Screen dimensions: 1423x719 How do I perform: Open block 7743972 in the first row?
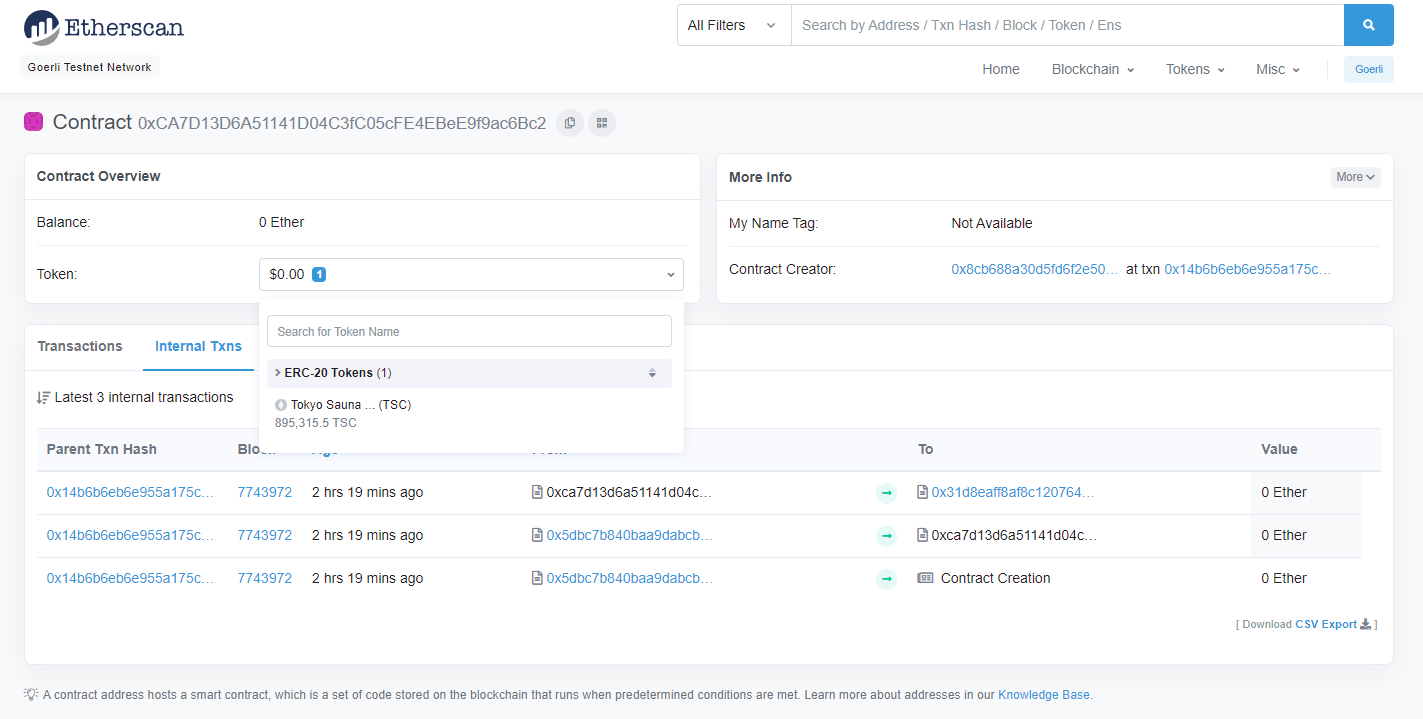pyautogui.click(x=265, y=492)
